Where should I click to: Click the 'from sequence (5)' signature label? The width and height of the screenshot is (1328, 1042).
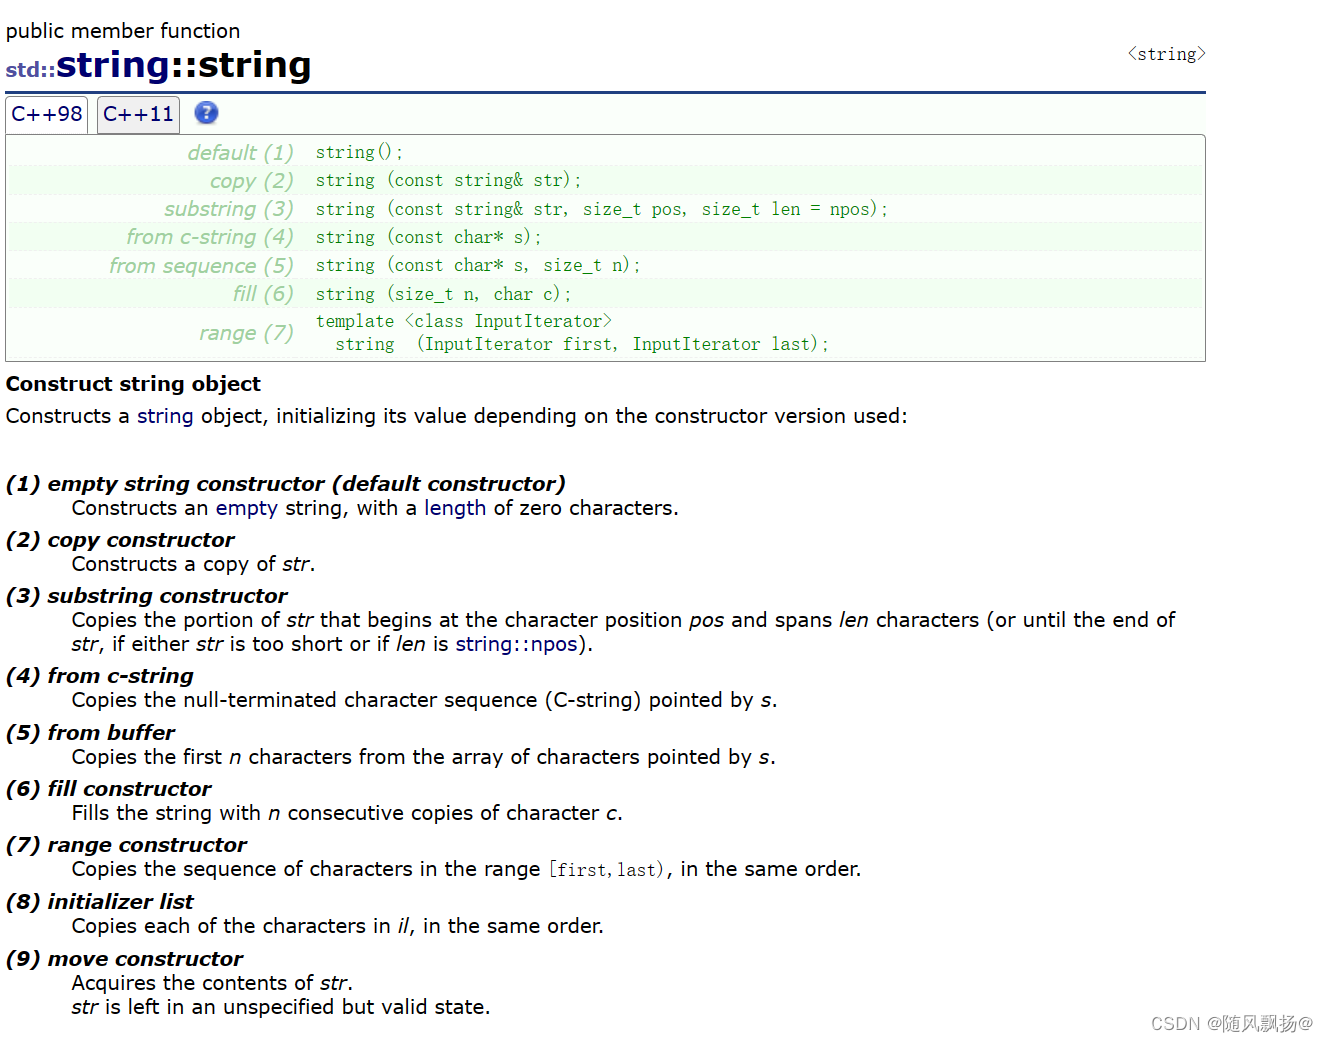pyautogui.click(x=201, y=266)
